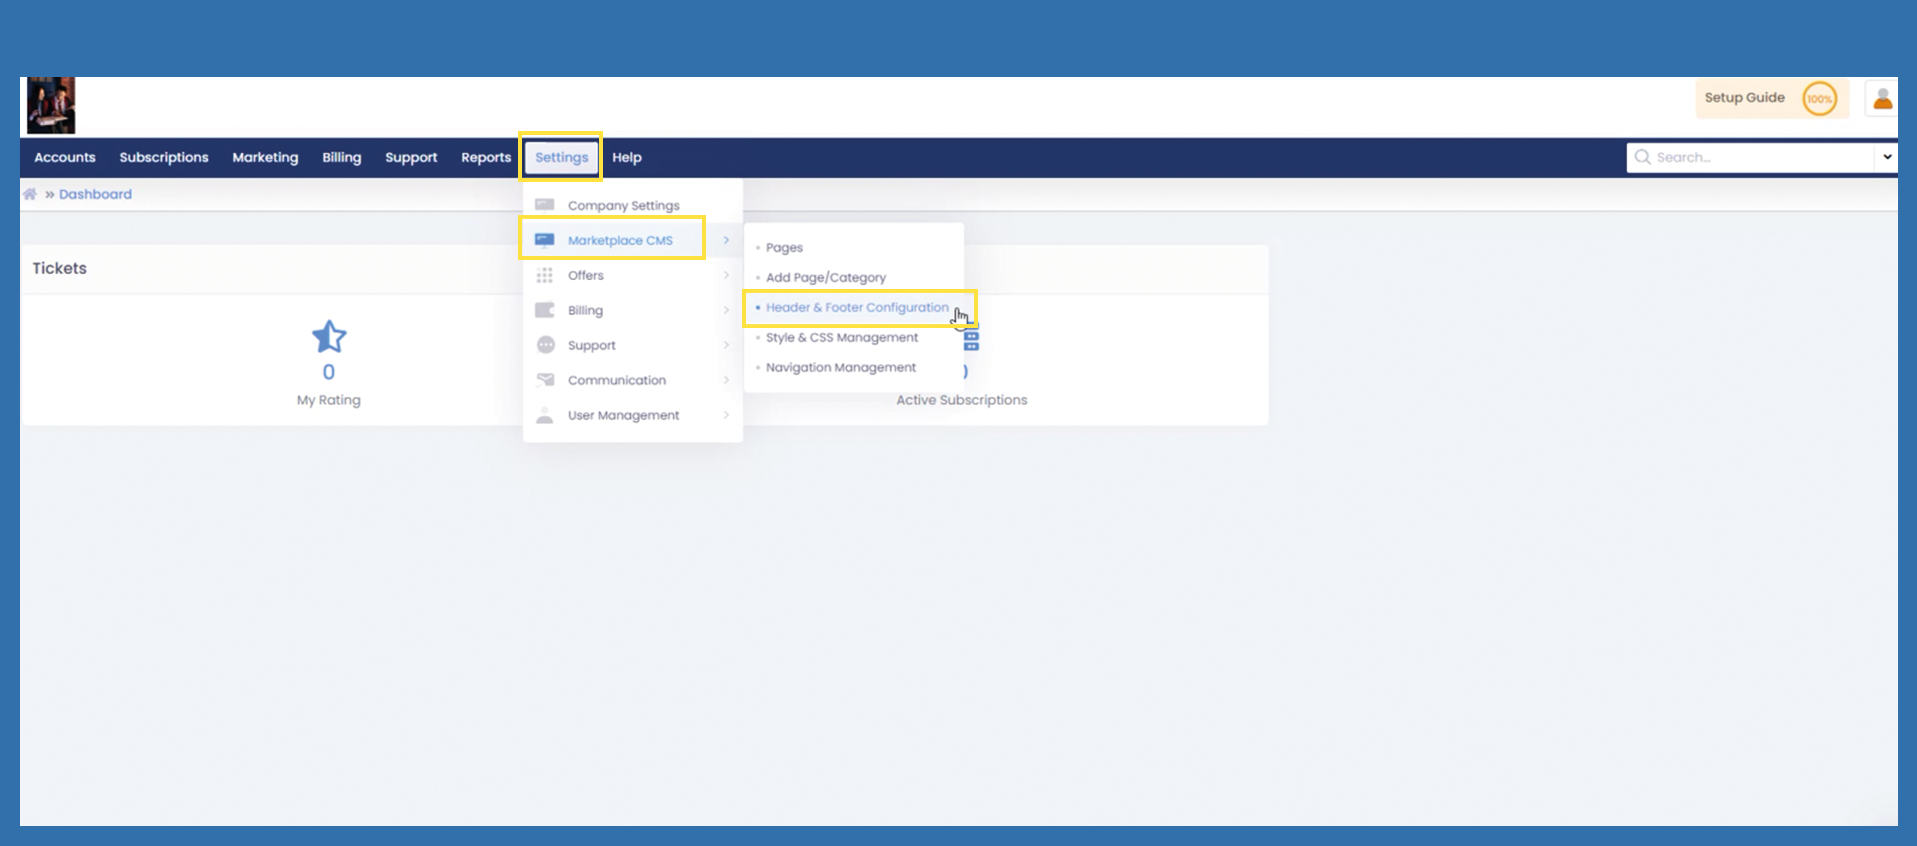Screen dimensions: 1917x846
Task: Click the Company Settings menu icon
Action: 545,205
